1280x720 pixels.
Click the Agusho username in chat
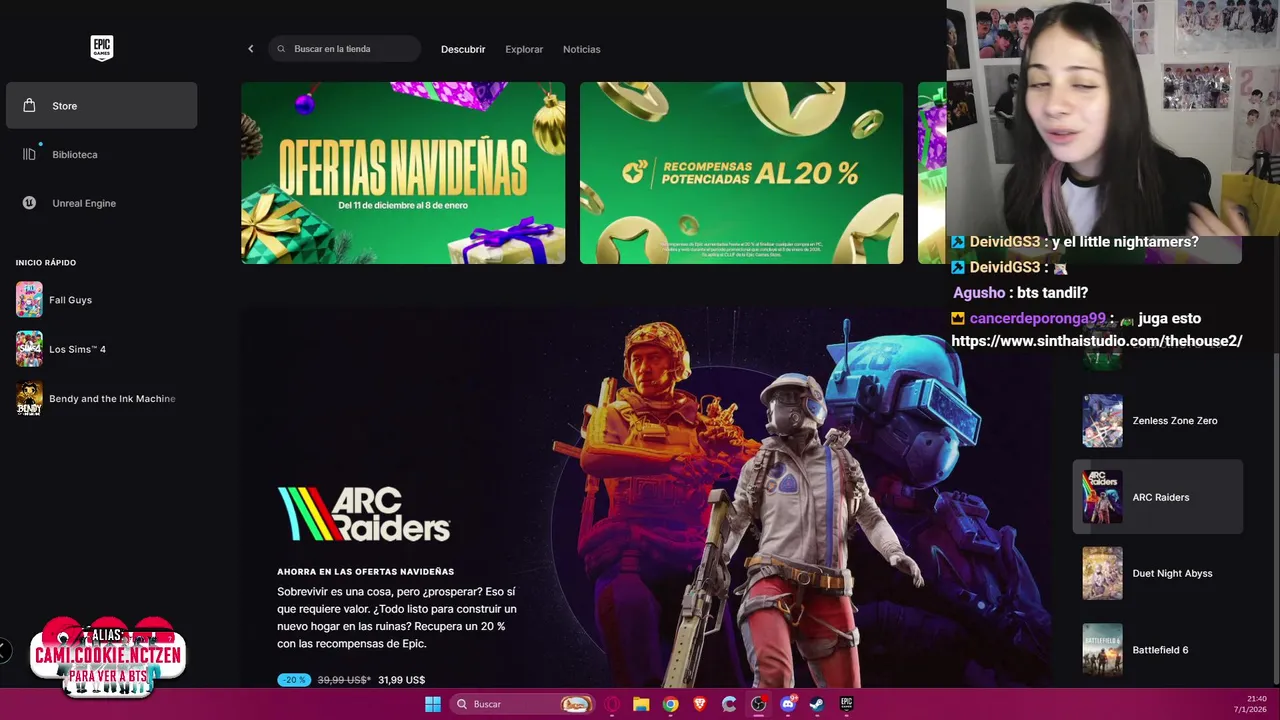click(x=979, y=293)
